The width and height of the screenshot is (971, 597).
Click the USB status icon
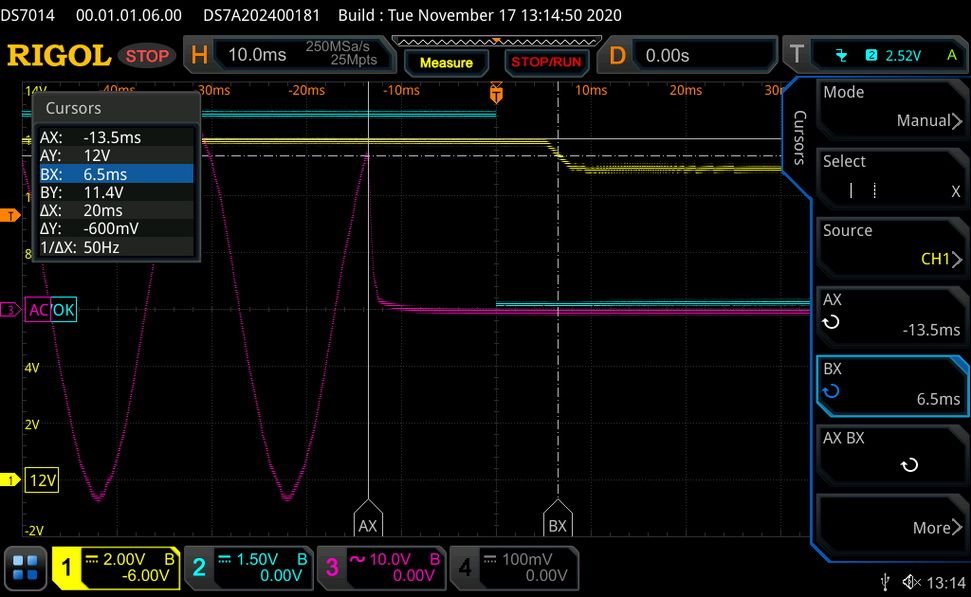[886, 582]
